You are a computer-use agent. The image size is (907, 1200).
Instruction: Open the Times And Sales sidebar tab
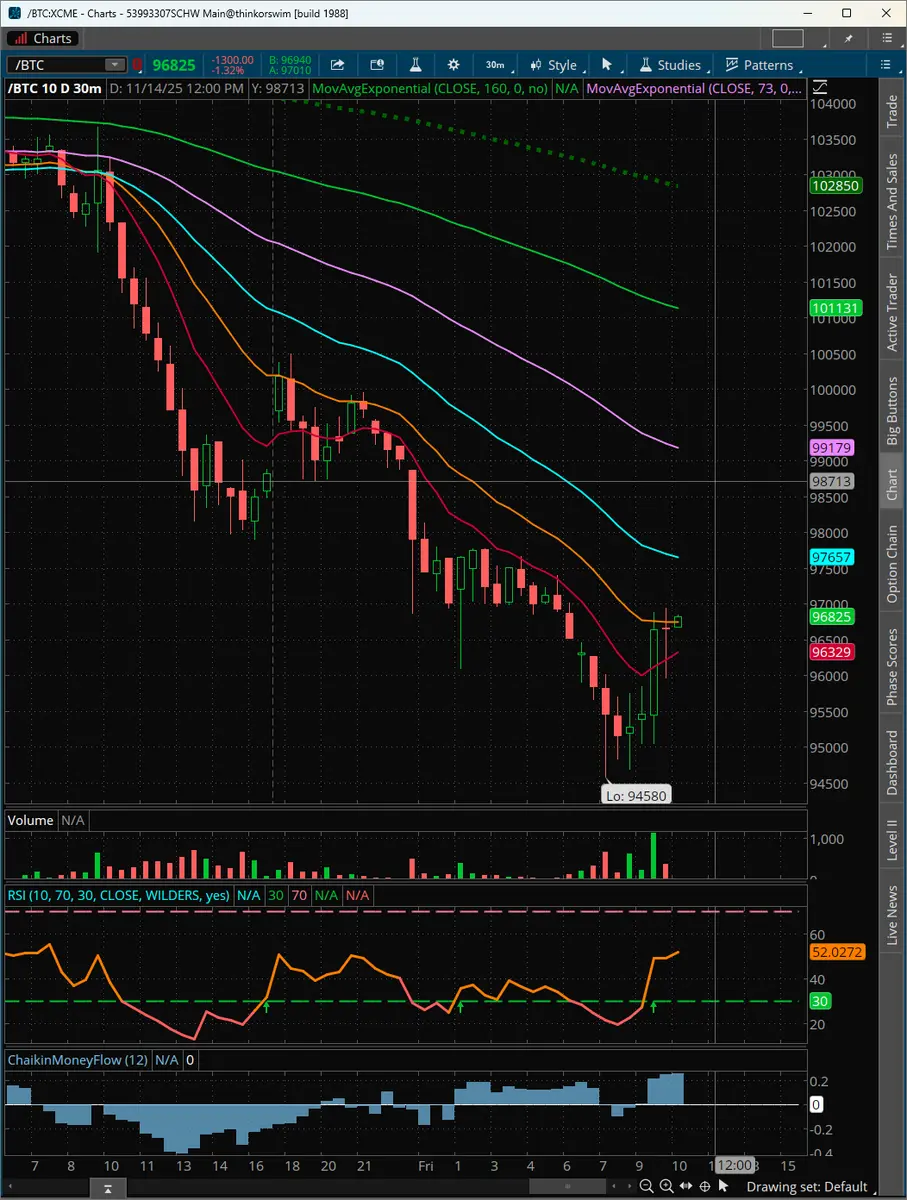pyautogui.click(x=892, y=201)
